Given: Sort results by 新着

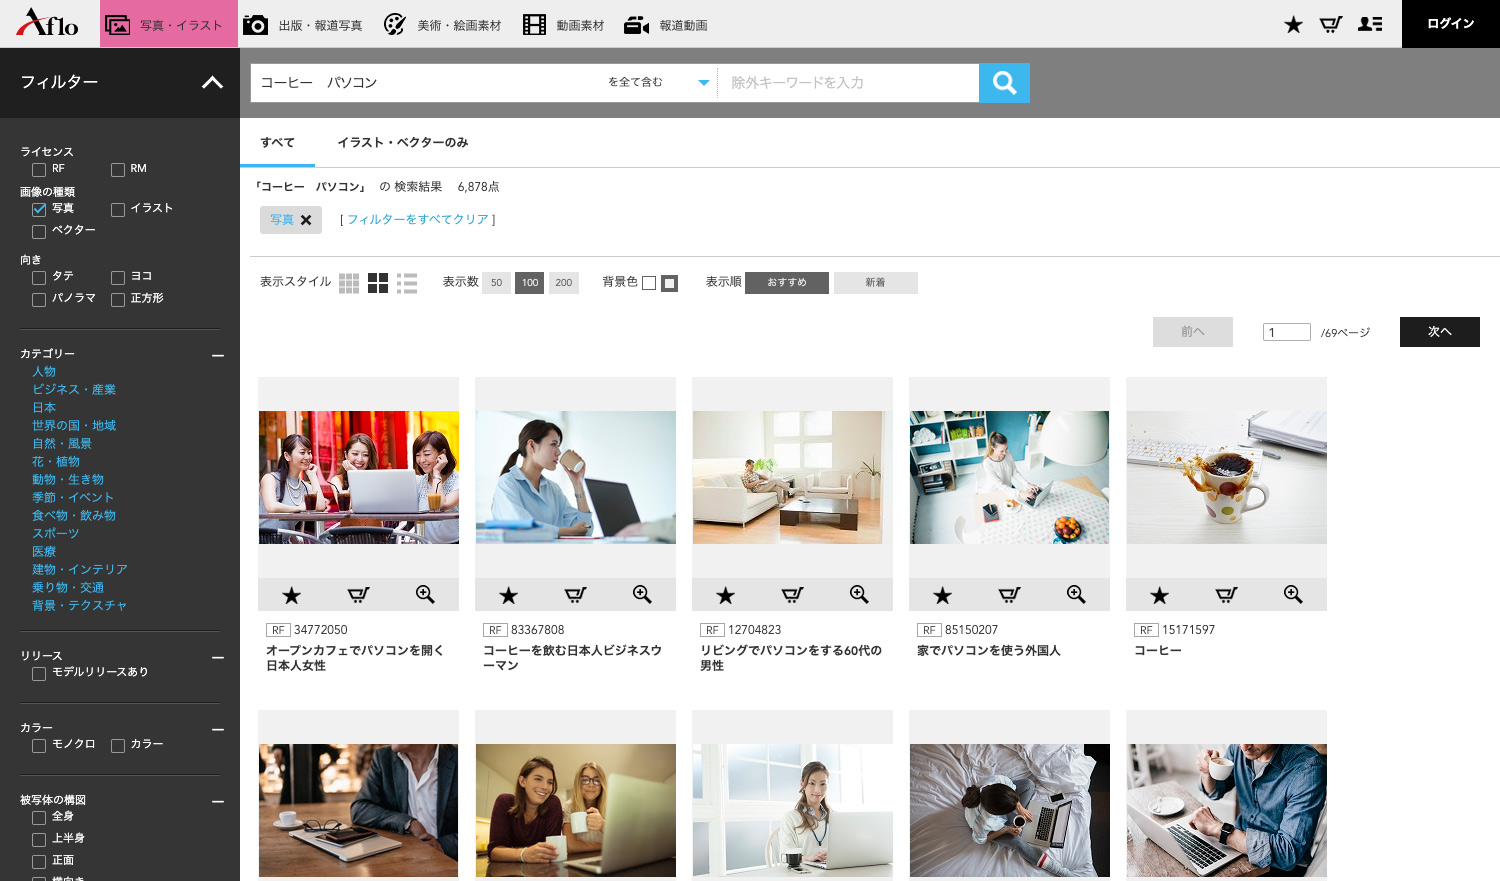Looking at the screenshot, I should click(x=876, y=283).
